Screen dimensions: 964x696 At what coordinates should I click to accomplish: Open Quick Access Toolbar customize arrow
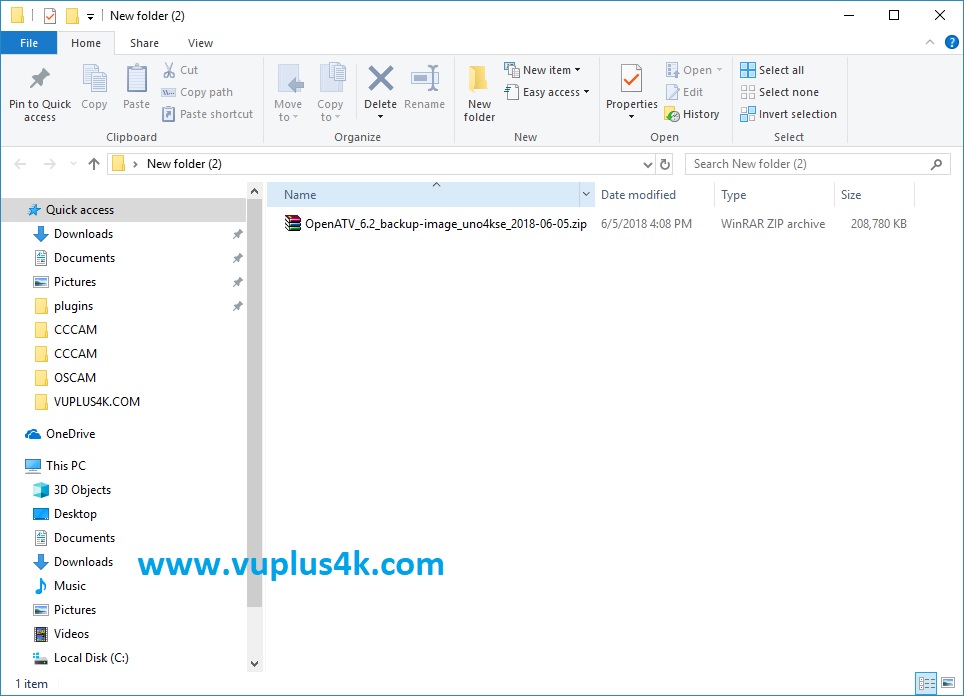pos(90,17)
